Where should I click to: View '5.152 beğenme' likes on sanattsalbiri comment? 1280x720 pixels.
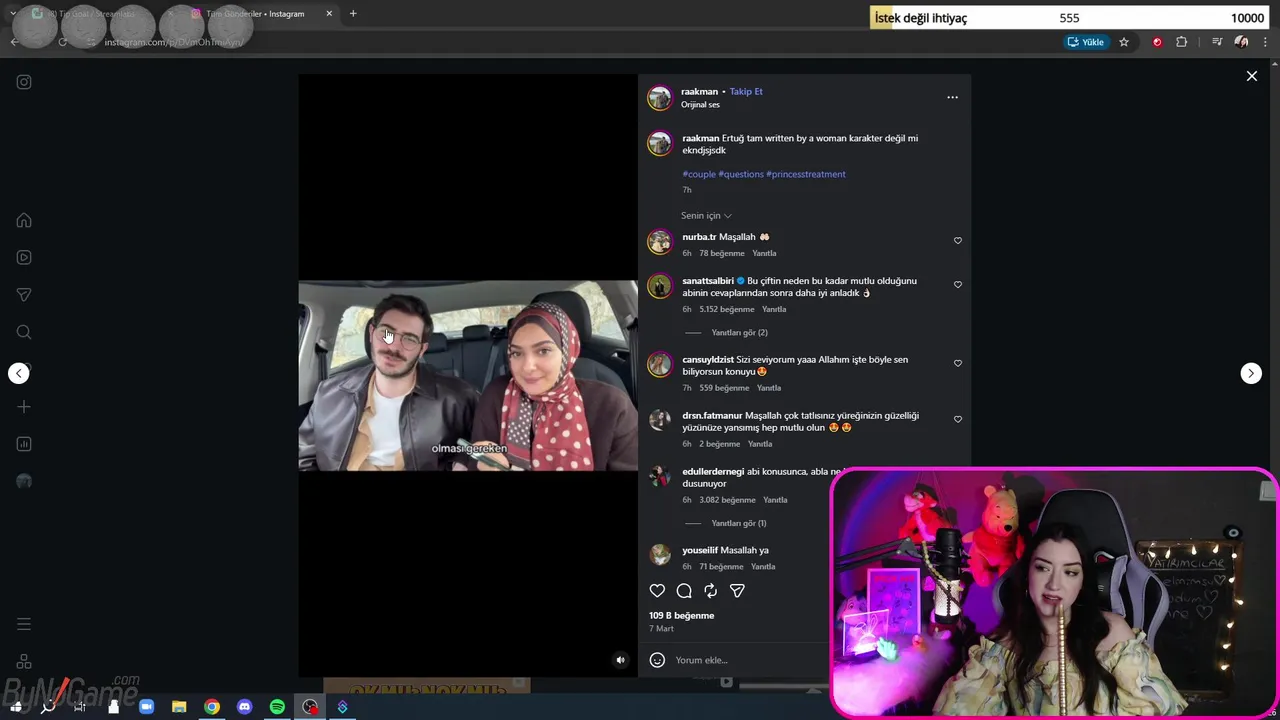pos(726,310)
